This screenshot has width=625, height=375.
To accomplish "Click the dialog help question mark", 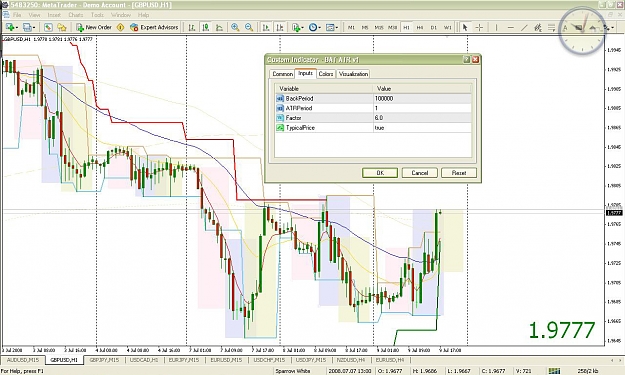I will (x=466, y=59).
